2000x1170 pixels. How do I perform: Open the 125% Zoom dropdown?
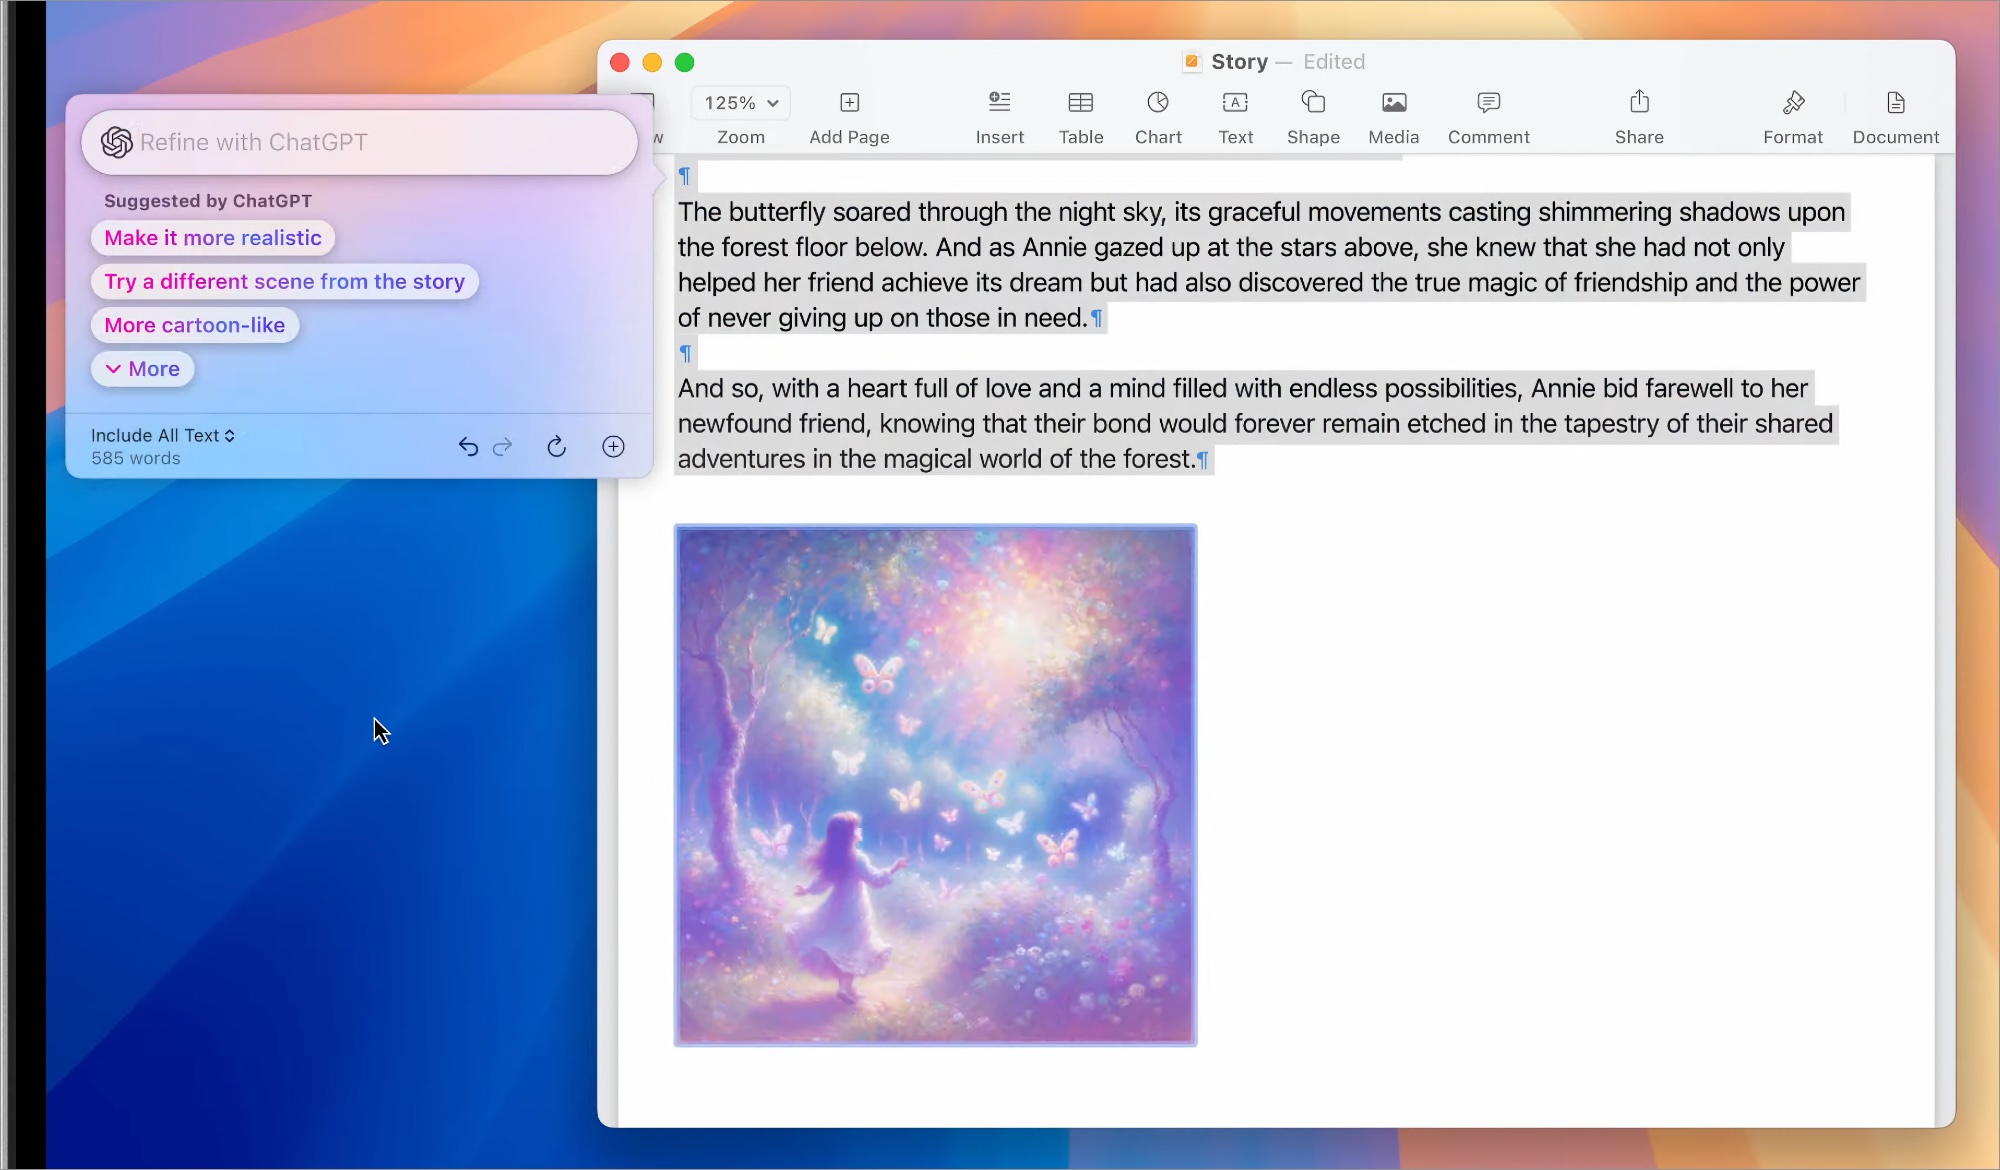[740, 103]
